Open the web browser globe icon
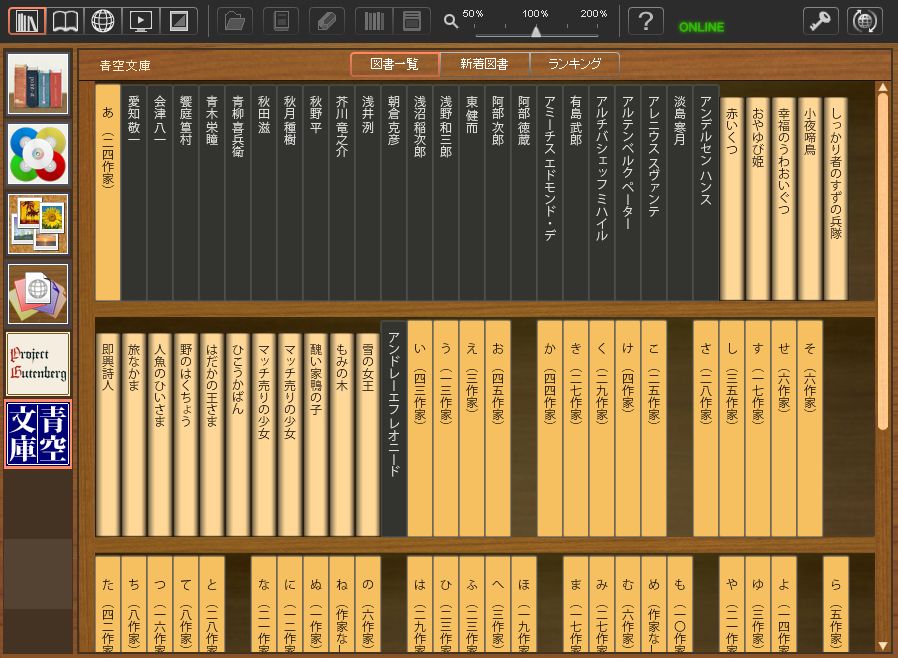The image size is (898, 658). [103, 22]
